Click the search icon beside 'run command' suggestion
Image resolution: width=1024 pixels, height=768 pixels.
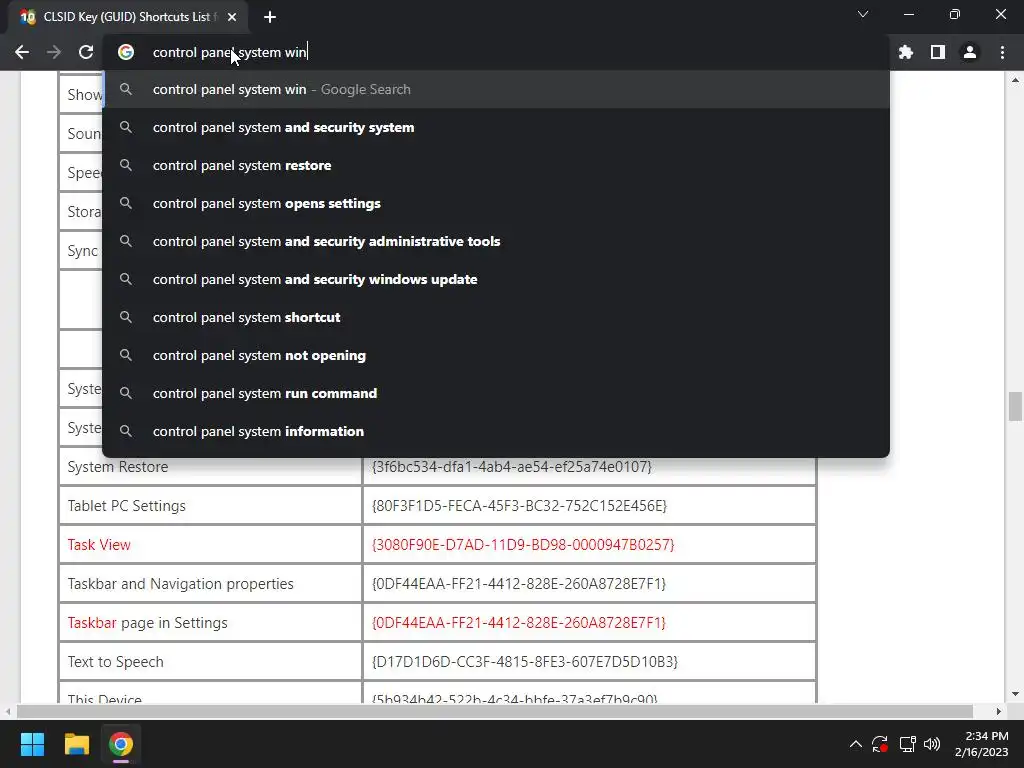pyautogui.click(x=126, y=393)
